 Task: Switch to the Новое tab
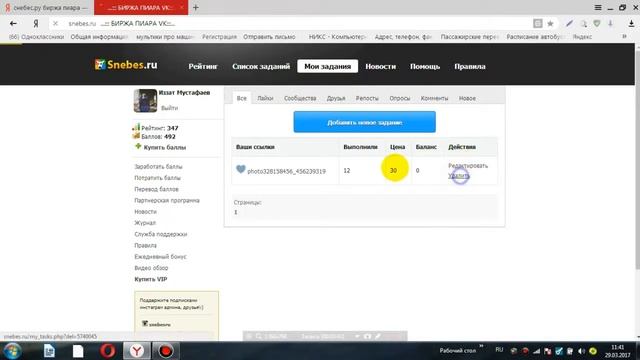[x=467, y=98]
